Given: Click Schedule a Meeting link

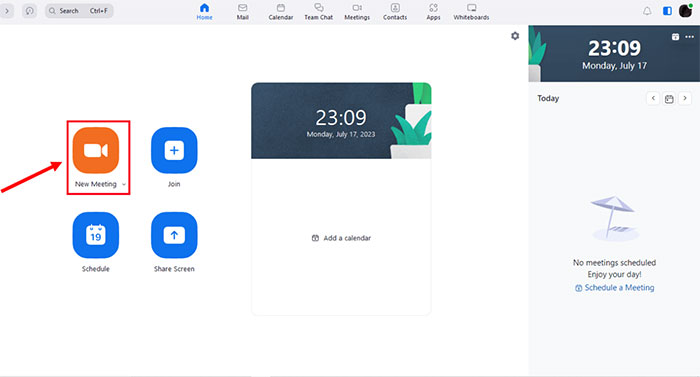Looking at the screenshot, I should coord(615,288).
